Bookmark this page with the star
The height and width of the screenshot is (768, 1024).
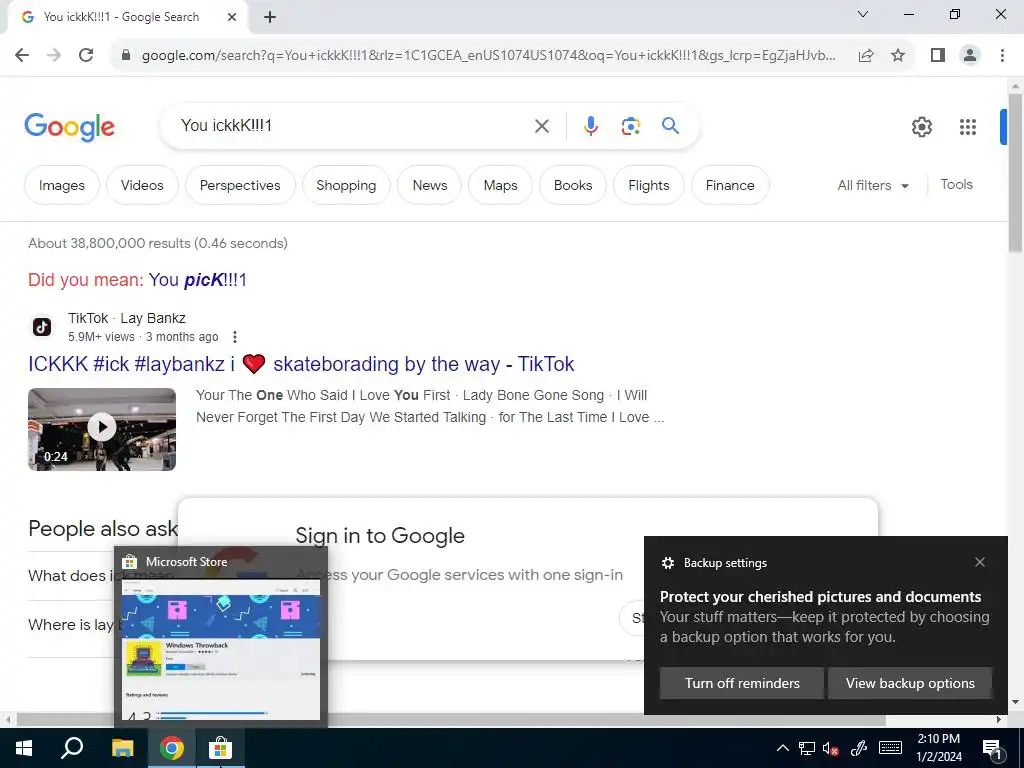898,56
